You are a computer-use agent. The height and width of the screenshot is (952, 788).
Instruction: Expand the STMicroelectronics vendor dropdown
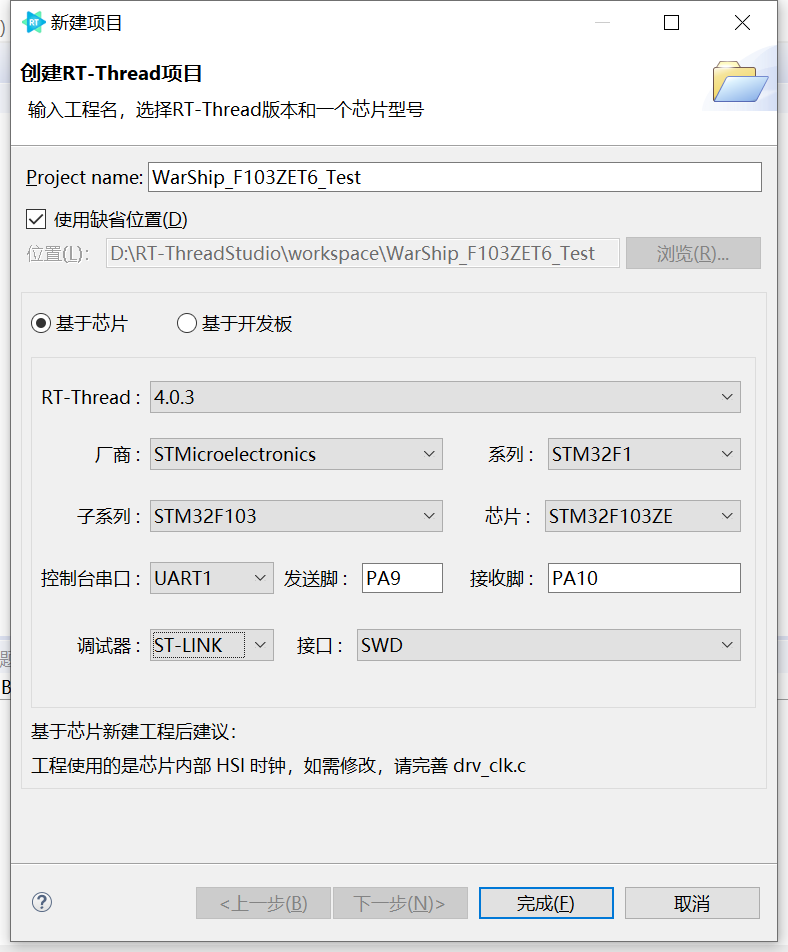(x=296, y=454)
